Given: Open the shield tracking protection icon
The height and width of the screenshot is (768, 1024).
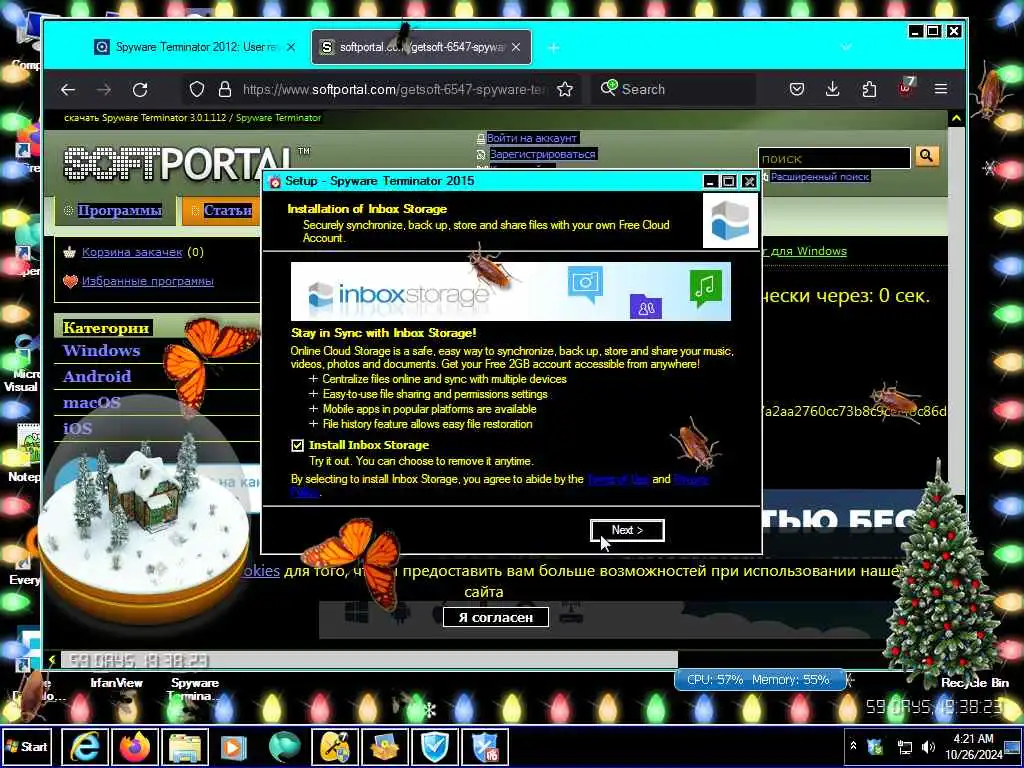Looking at the screenshot, I should [x=197, y=89].
